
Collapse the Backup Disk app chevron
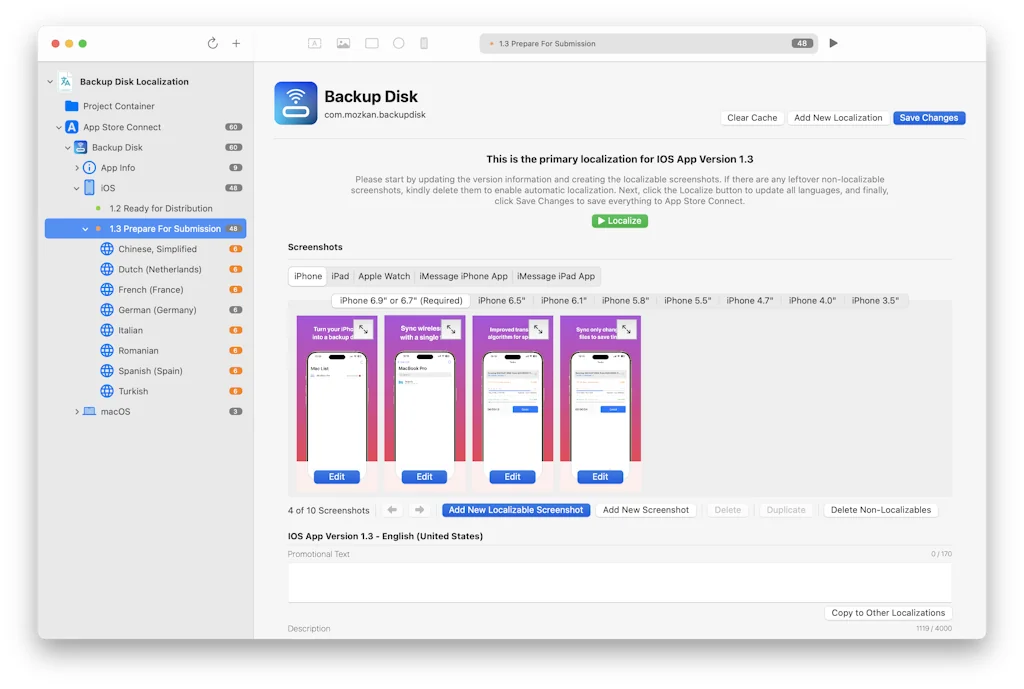[x=68, y=148]
